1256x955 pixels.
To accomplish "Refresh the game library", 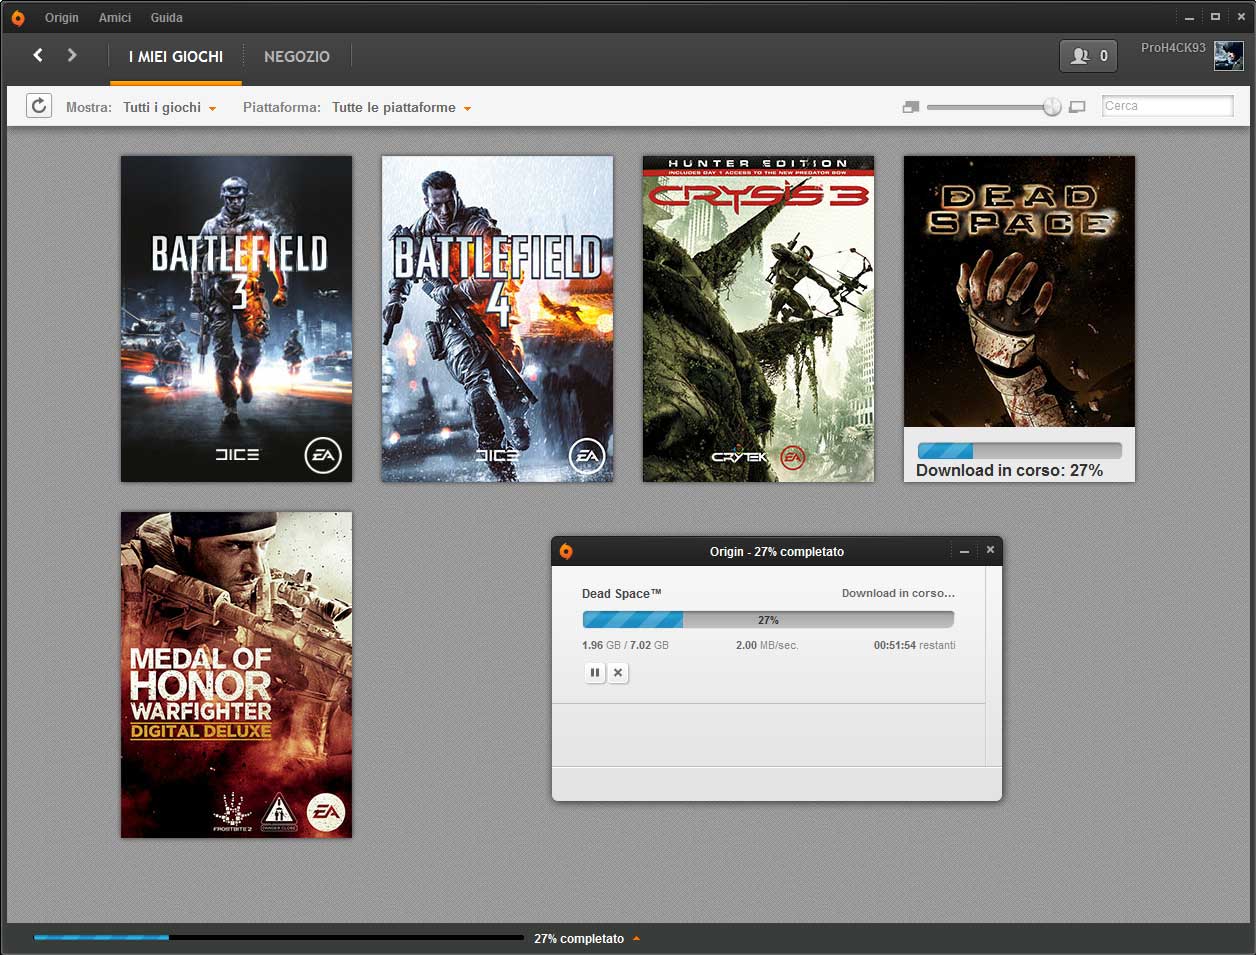I will [x=39, y=106].
